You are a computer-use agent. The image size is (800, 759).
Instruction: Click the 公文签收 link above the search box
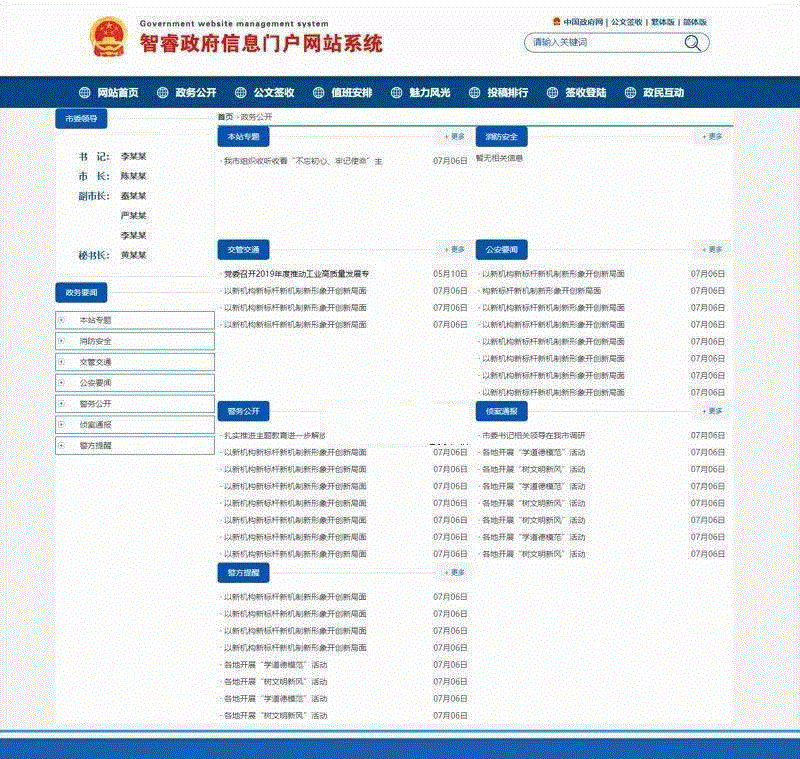pos(627,22)
